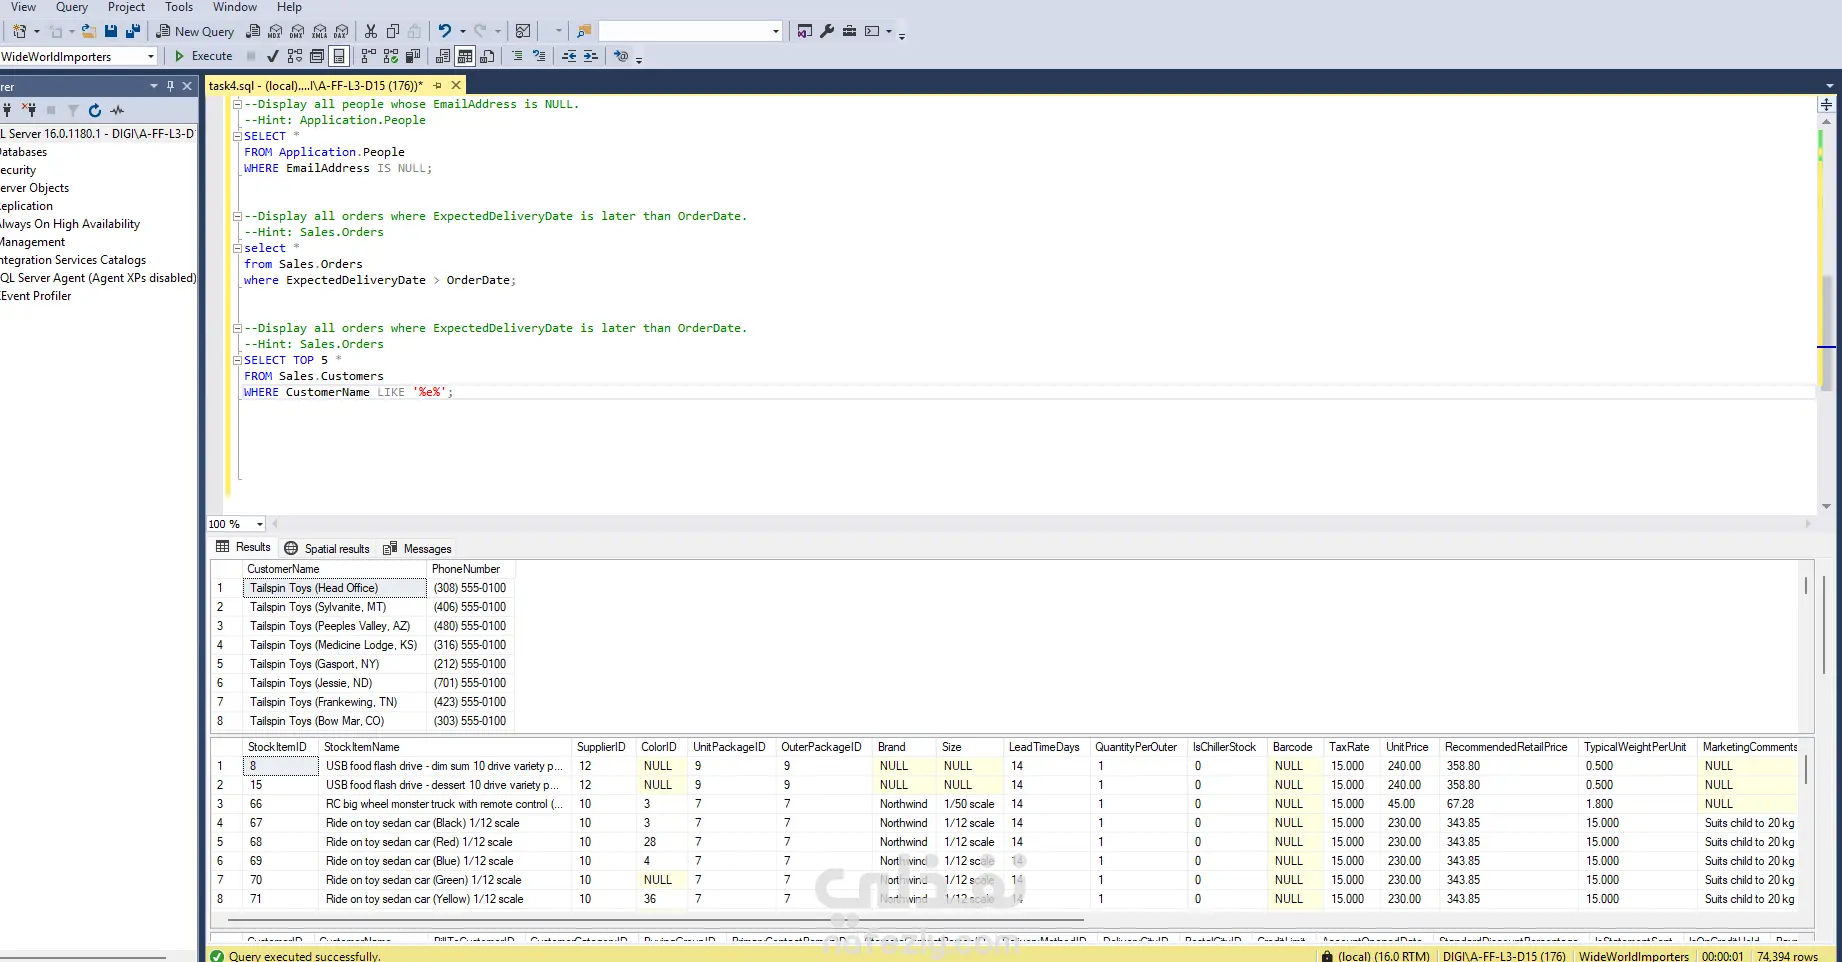Image resolution: width=1842 pixels, height=962 pixels.
Task: Open a new MDX query
Action: pos(275,31)
